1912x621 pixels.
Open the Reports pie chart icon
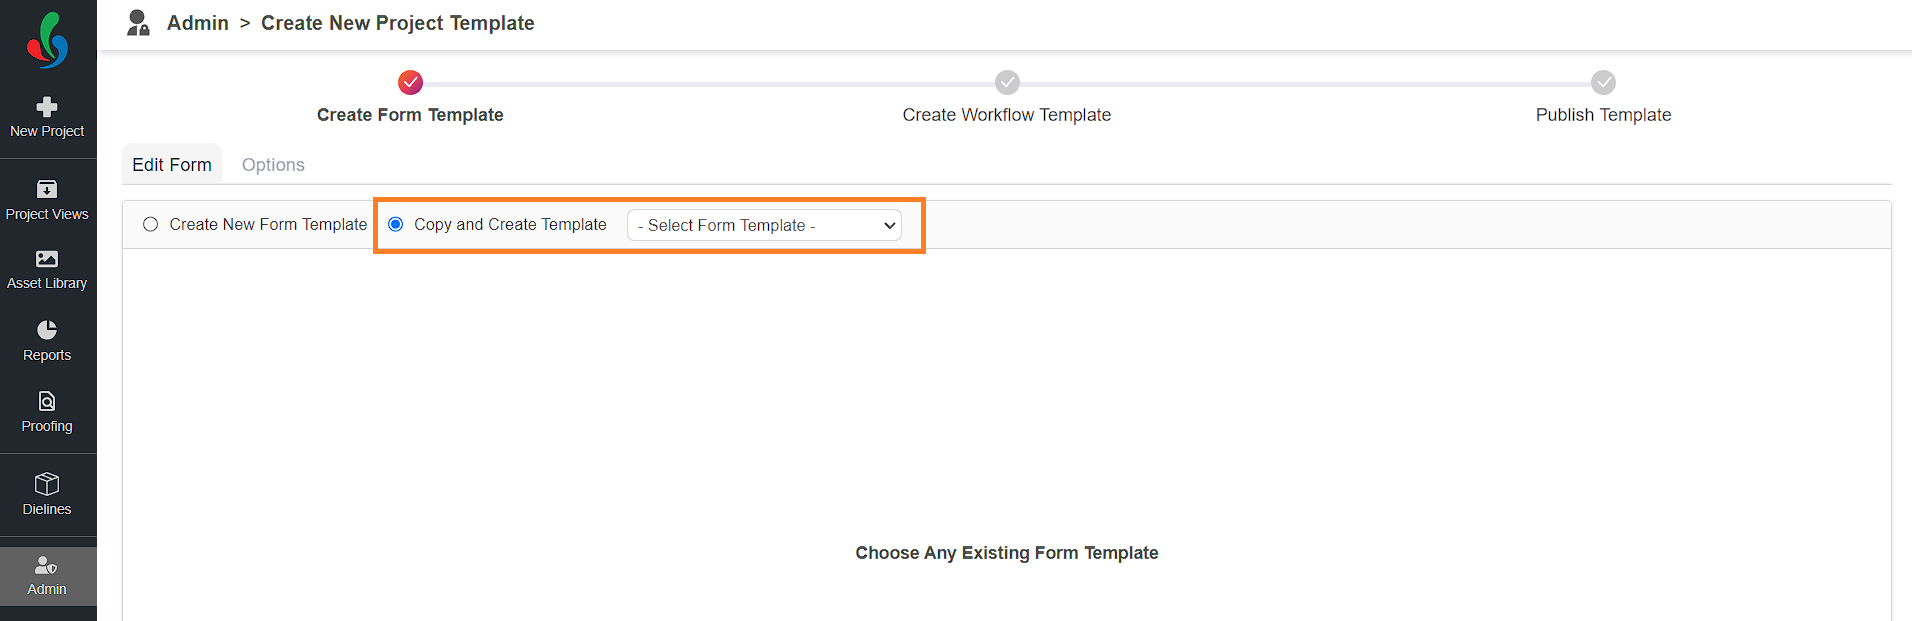point(47,330)
